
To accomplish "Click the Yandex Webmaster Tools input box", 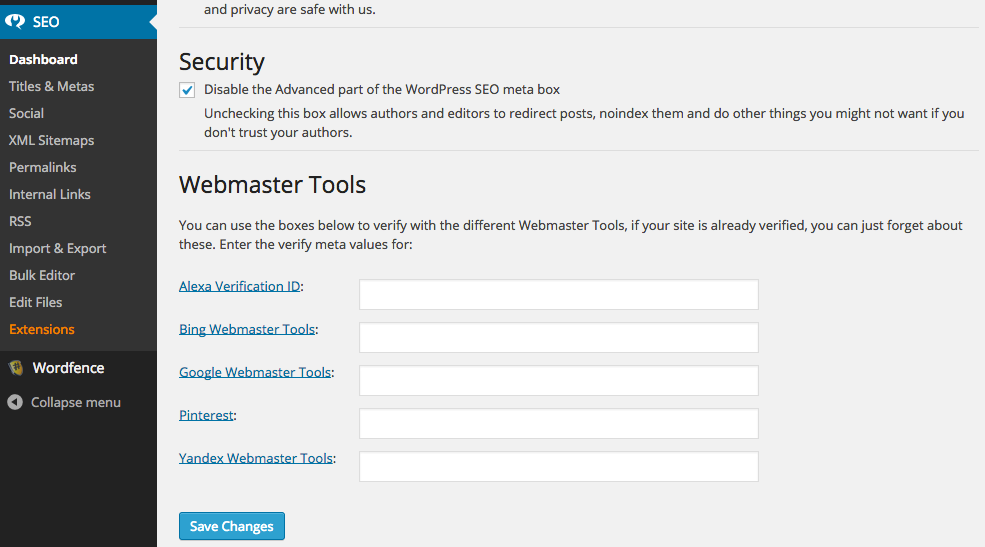I will click(x=558, y=467).
